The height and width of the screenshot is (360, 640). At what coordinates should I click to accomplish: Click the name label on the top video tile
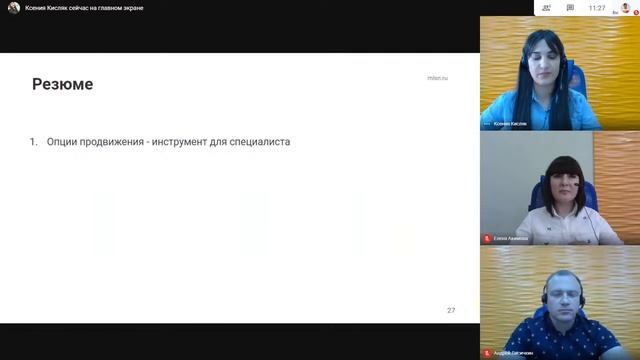(510, 124)
